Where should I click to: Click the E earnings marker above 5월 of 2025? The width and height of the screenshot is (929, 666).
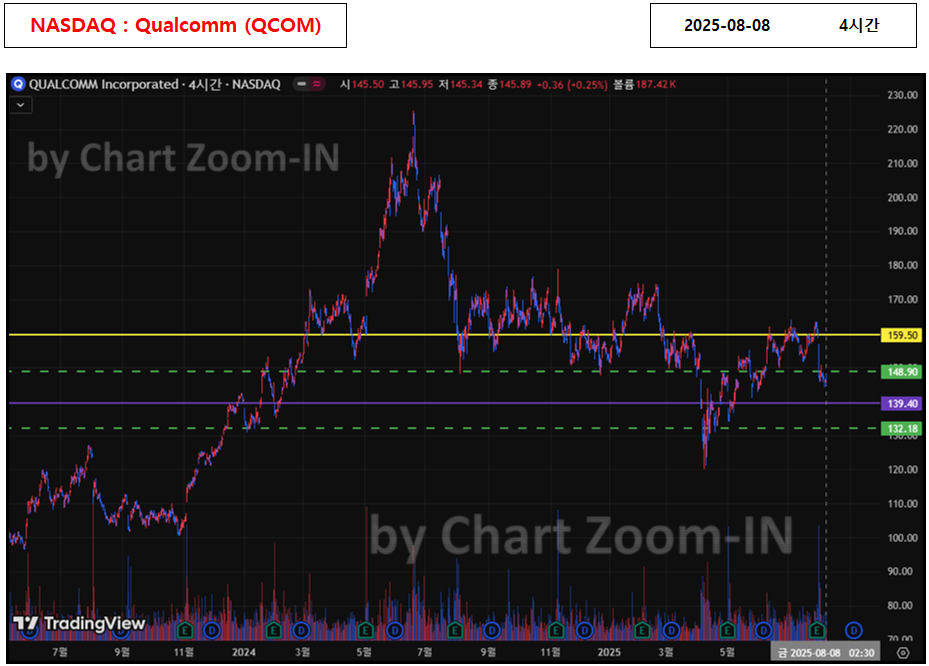coord(728,630)
